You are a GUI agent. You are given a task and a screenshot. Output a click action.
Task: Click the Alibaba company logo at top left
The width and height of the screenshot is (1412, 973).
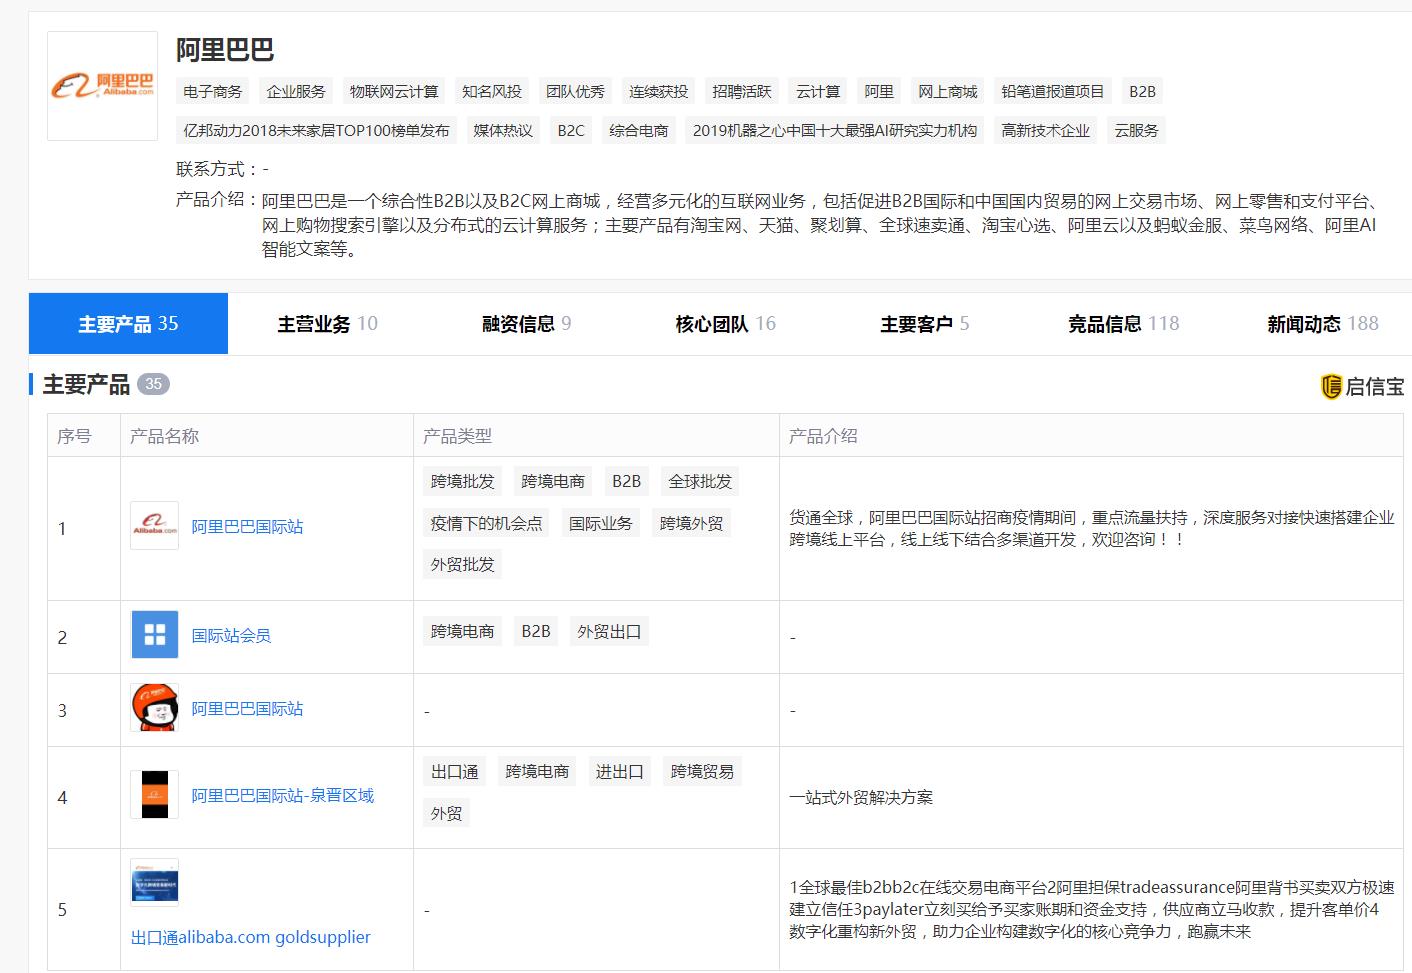point(101,84)
